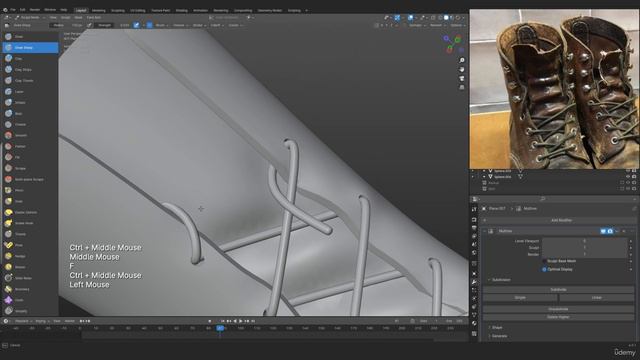Select the Rotate brush
This screenshot has width=640, height=360.
click(31, 267)
